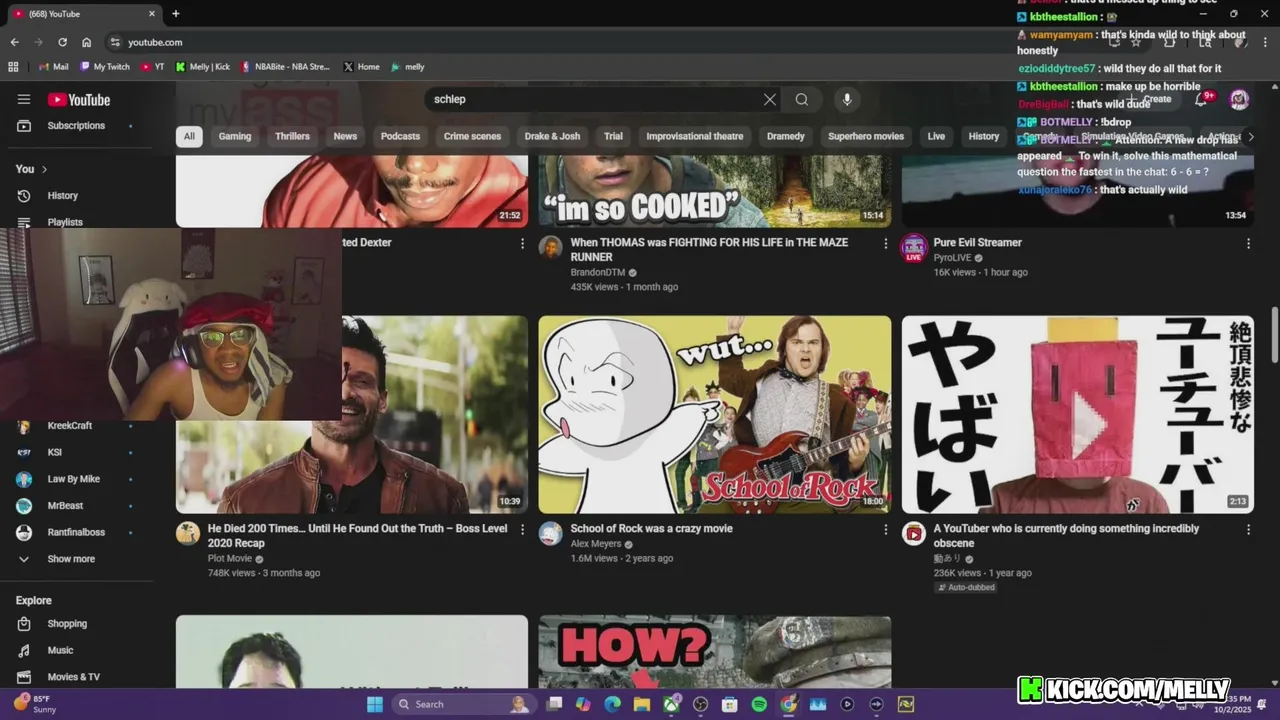Open Spotify from the taskbar

click(759, 704)
